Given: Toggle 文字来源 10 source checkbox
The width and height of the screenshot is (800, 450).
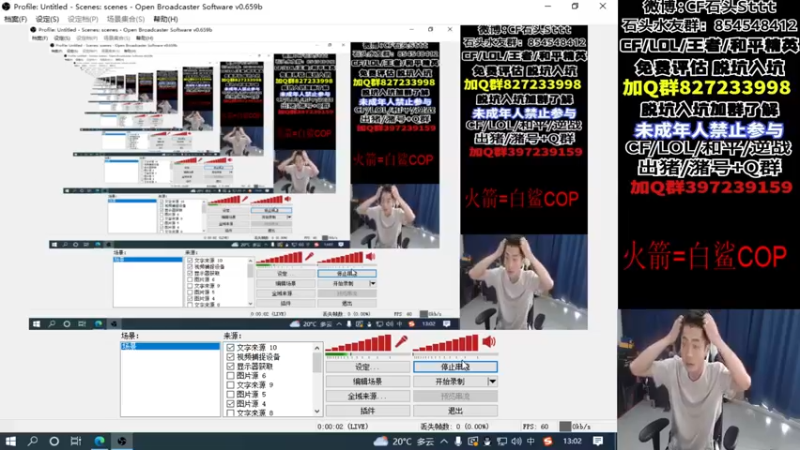Looking at the screenshot, I should coord(230,347).
